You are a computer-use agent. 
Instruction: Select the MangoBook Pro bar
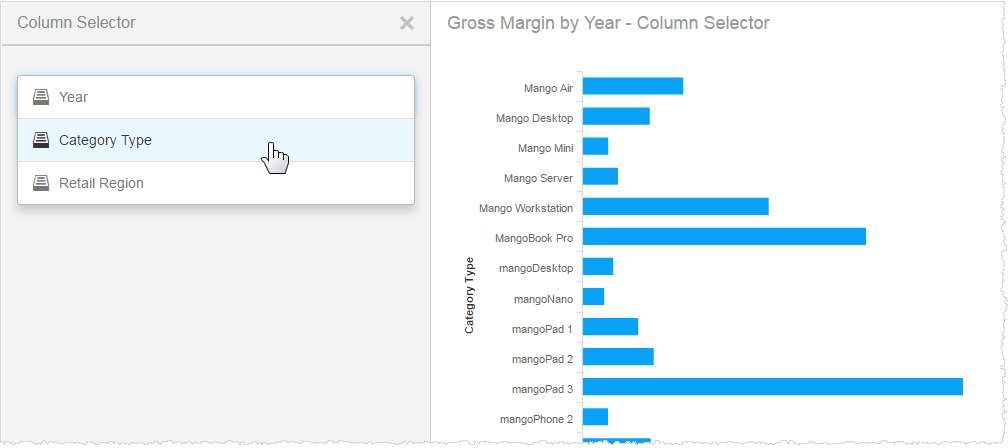pos(724,236)
